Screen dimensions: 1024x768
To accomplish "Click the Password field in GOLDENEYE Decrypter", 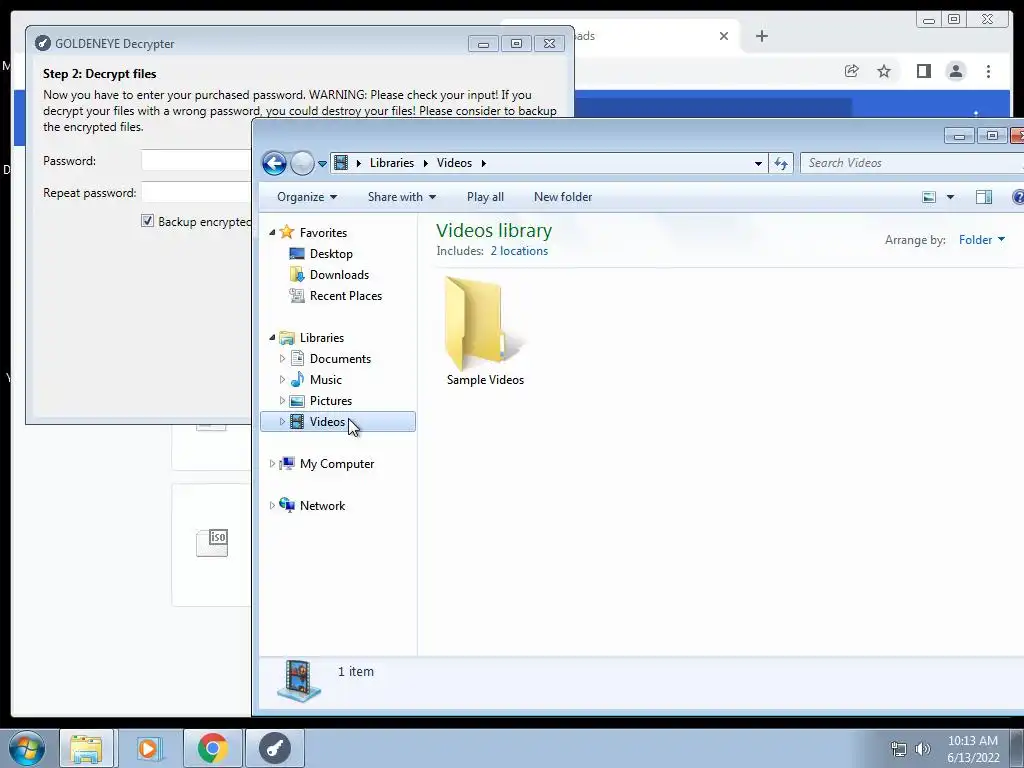I will tap(196, 161).
